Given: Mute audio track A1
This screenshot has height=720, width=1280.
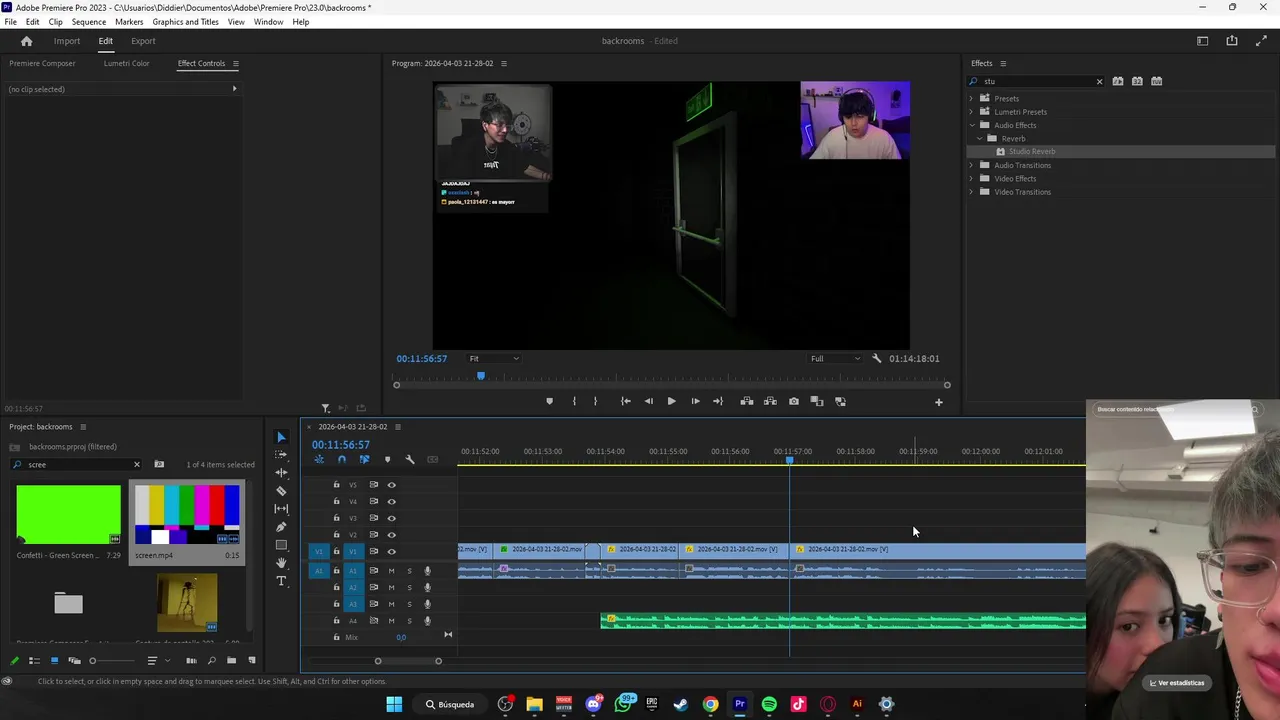Looking at the screenshot, I should click(x=391, y=571).
